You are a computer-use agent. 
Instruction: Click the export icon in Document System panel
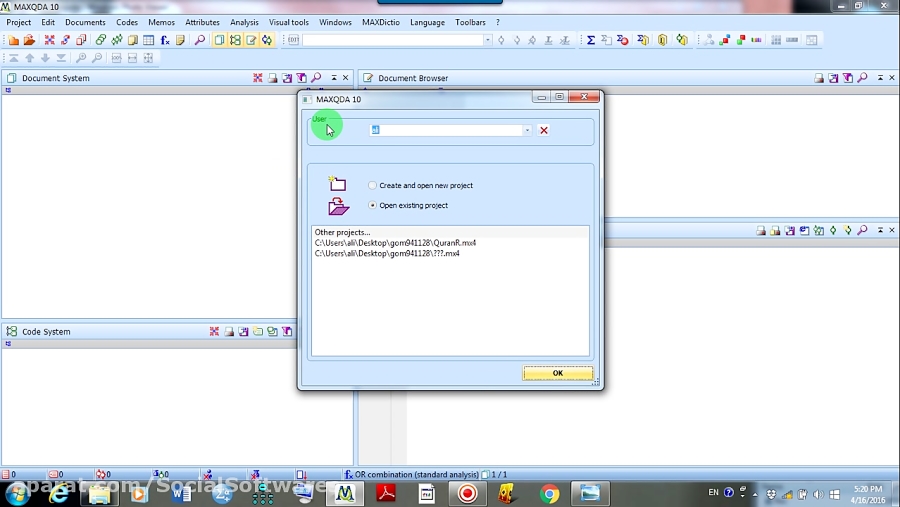(x=287, y=78)
